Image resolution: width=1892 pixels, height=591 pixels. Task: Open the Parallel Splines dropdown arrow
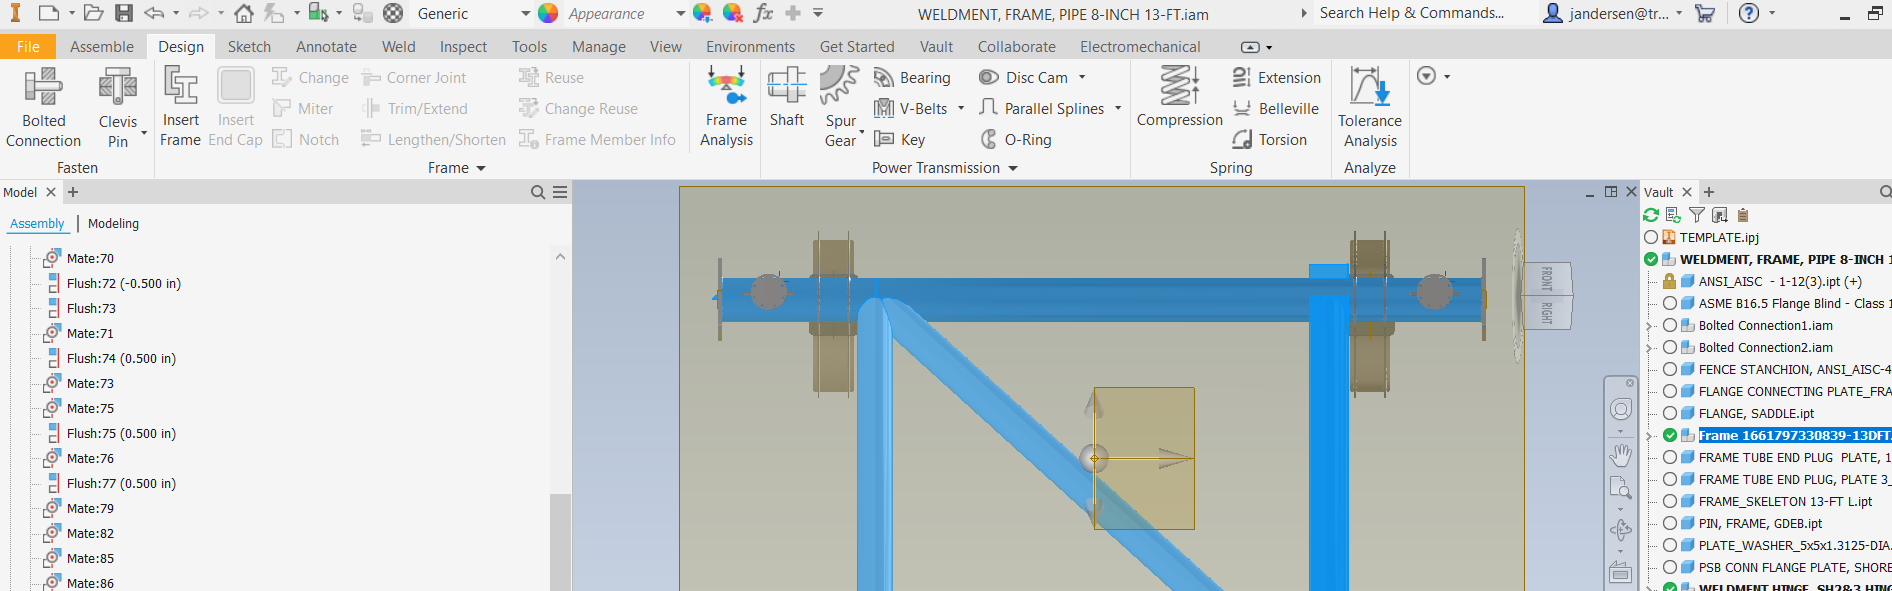1118,109
